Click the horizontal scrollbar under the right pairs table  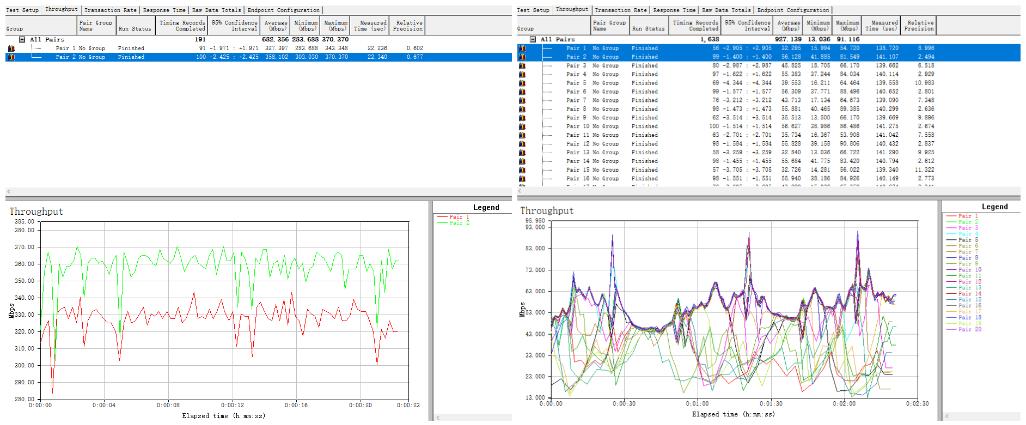click(x=760, y=190)
